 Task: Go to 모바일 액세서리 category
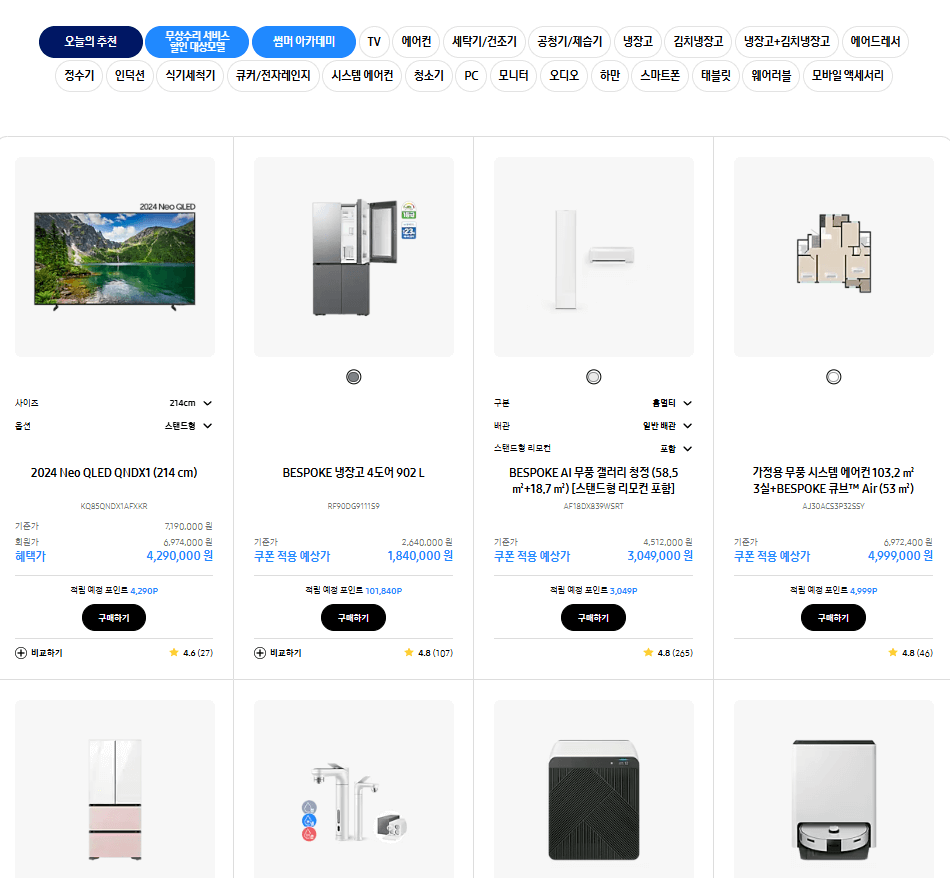tap(848, 76)
